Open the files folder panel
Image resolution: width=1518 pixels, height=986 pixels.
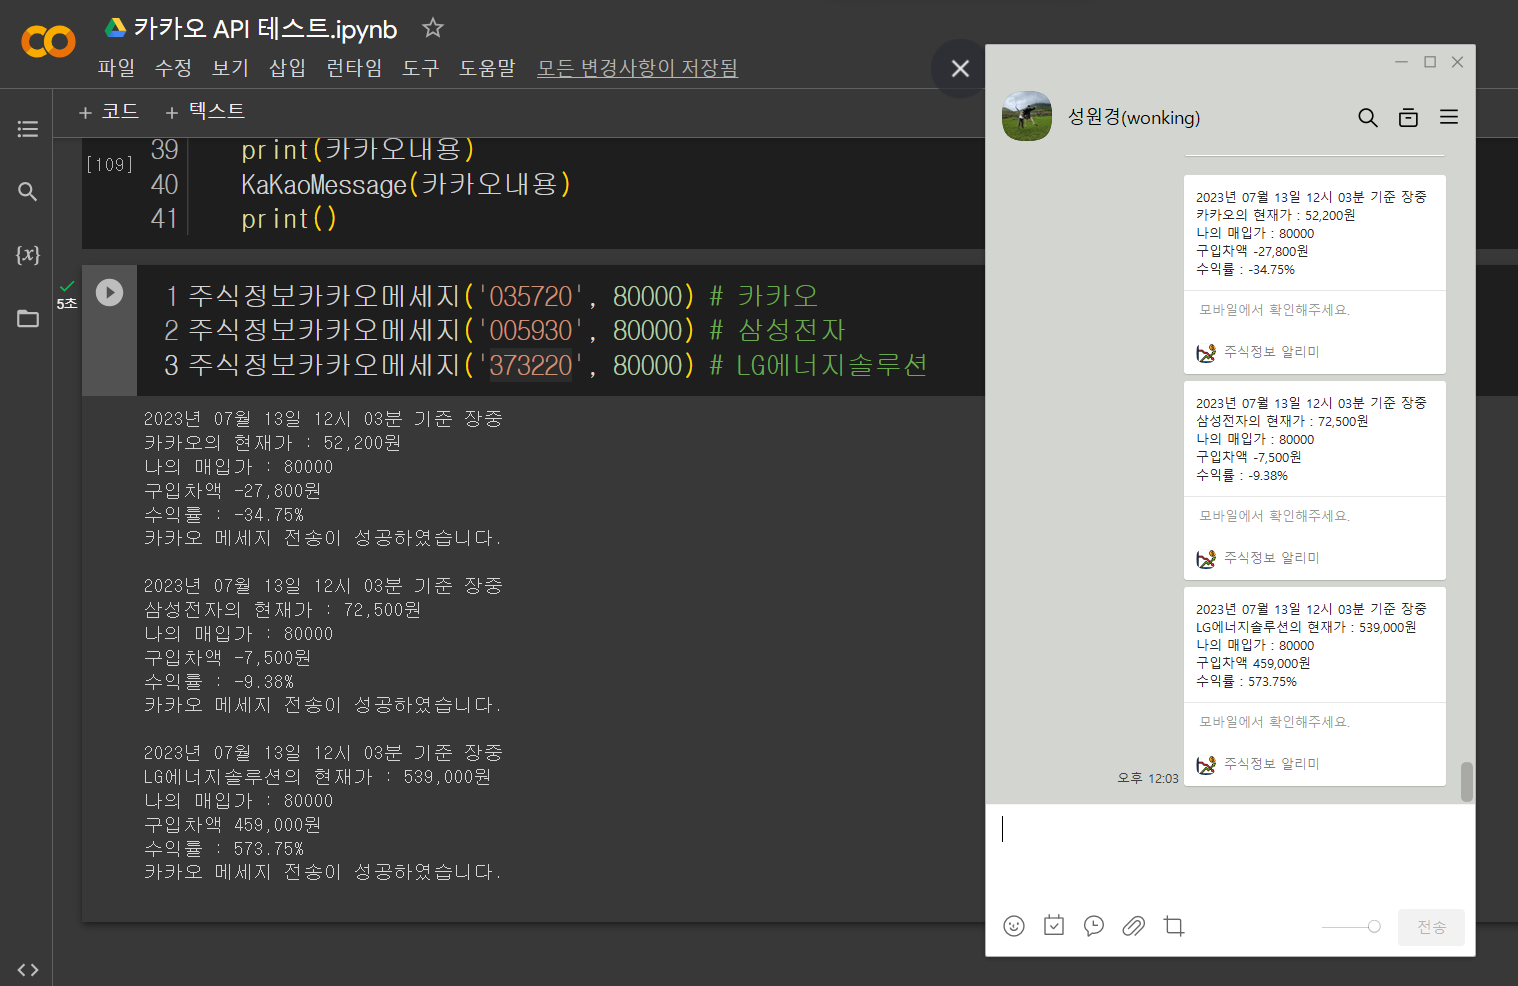point(28,318)
